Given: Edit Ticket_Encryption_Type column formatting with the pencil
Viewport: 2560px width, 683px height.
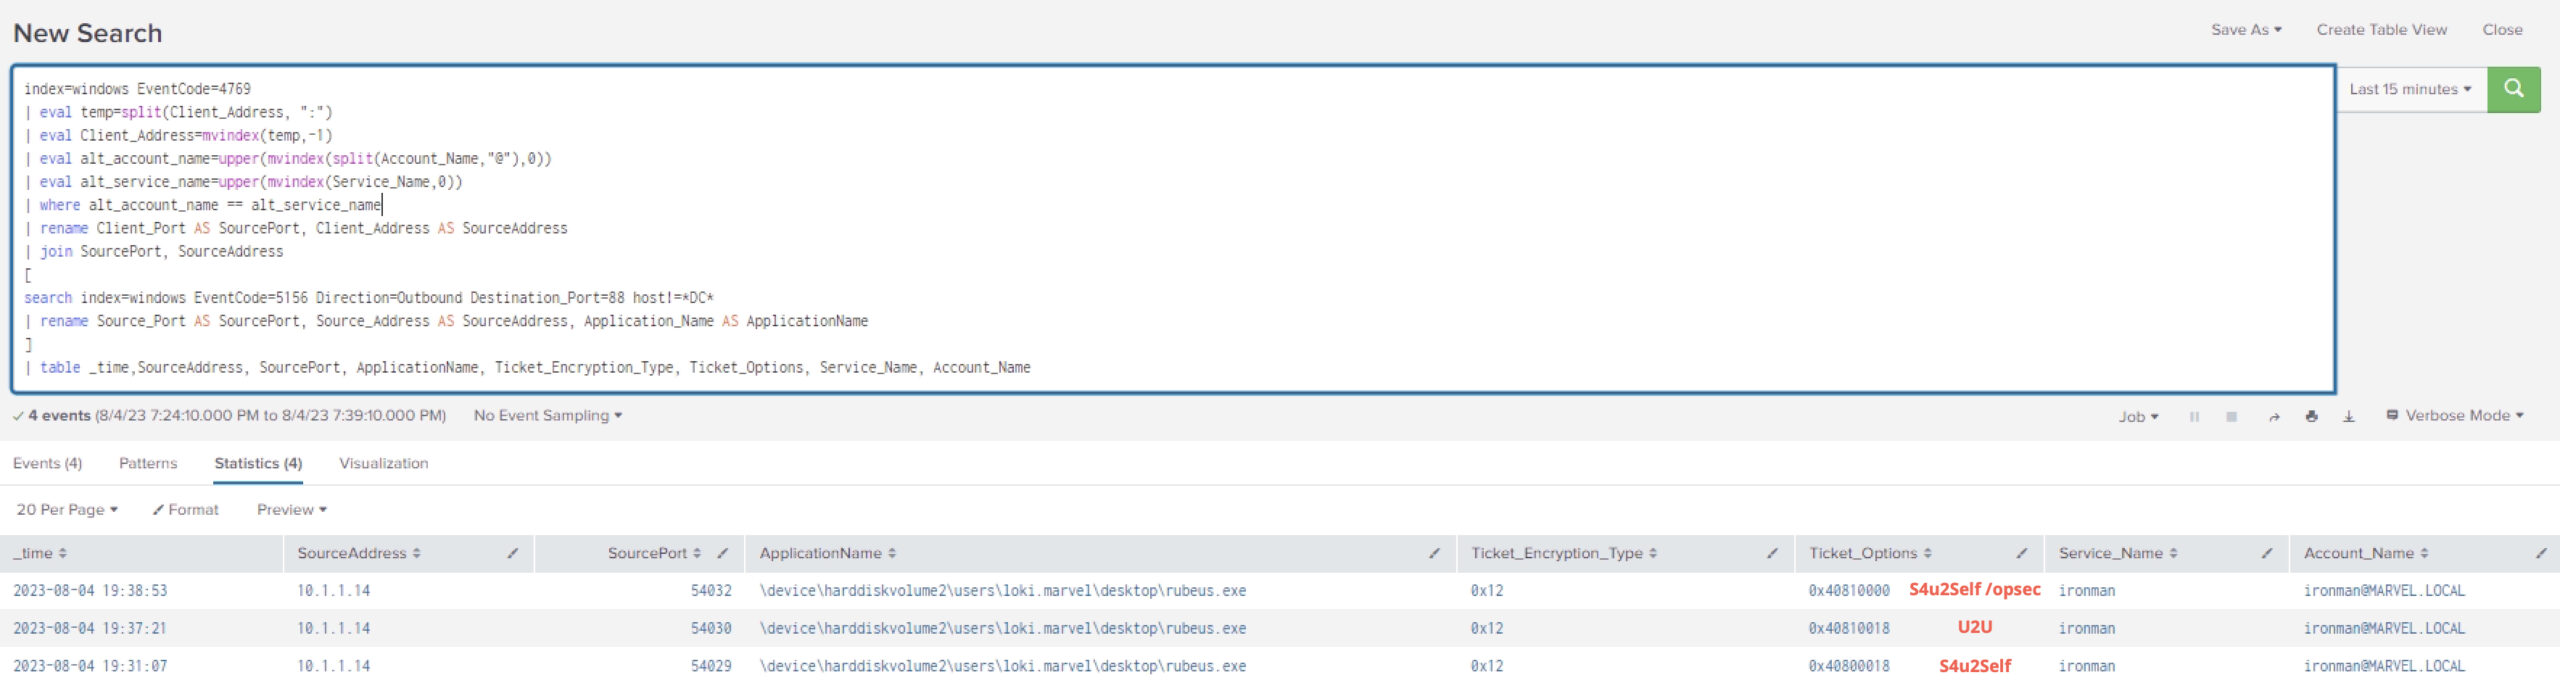Looking at the screenshot, I should click(x=1773, y=553).
